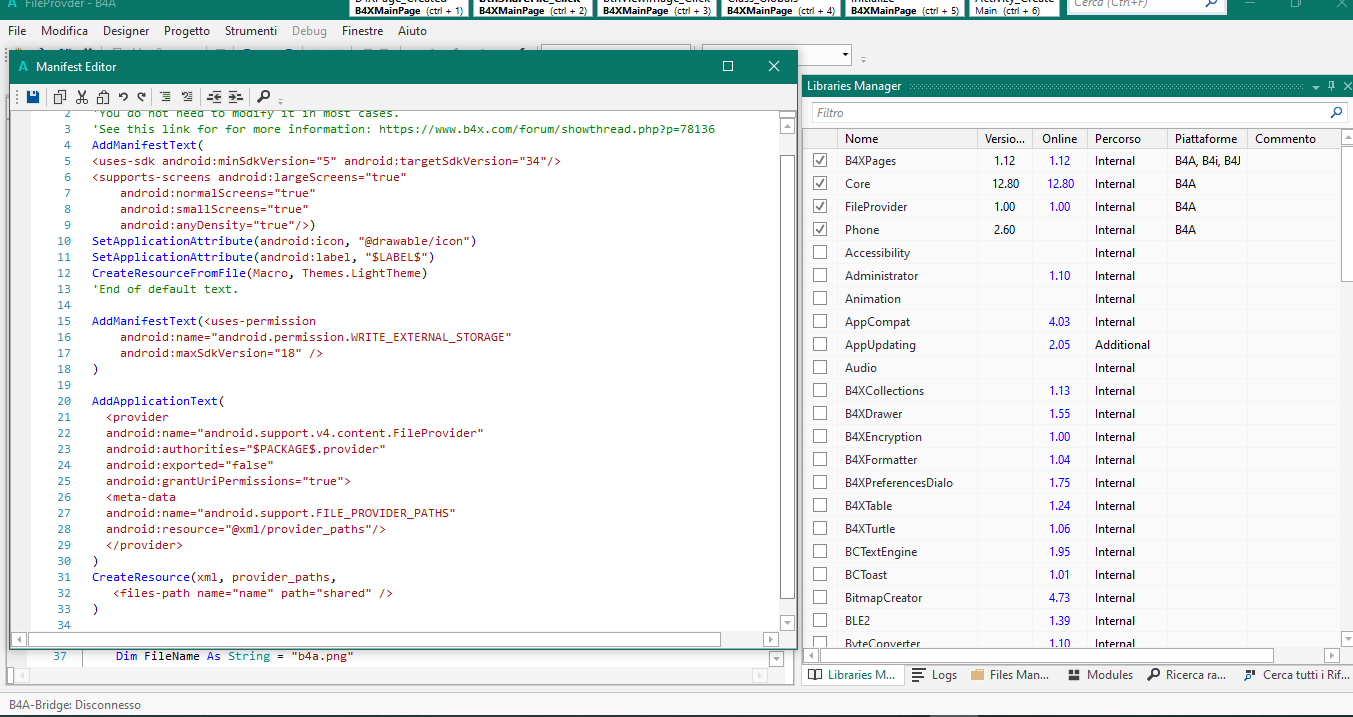Click the Paste clipboard icon
1353x717 pixels.
pyautogui.click(x=102, y=97)
